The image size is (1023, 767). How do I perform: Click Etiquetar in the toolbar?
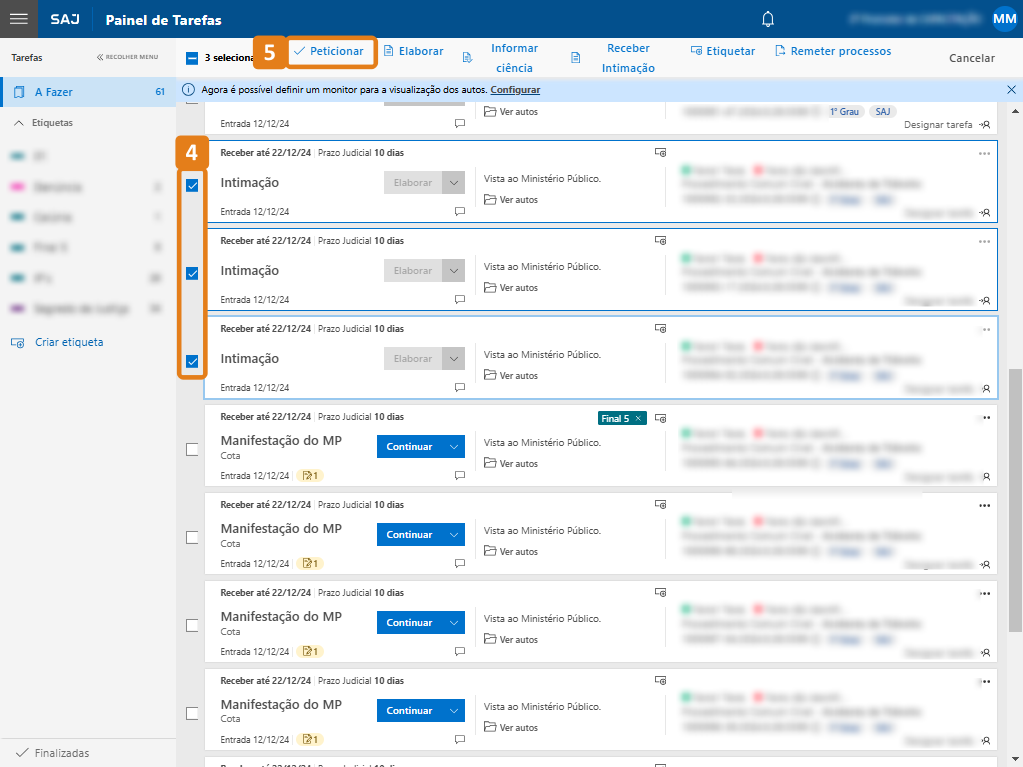(x=723, y=51)
